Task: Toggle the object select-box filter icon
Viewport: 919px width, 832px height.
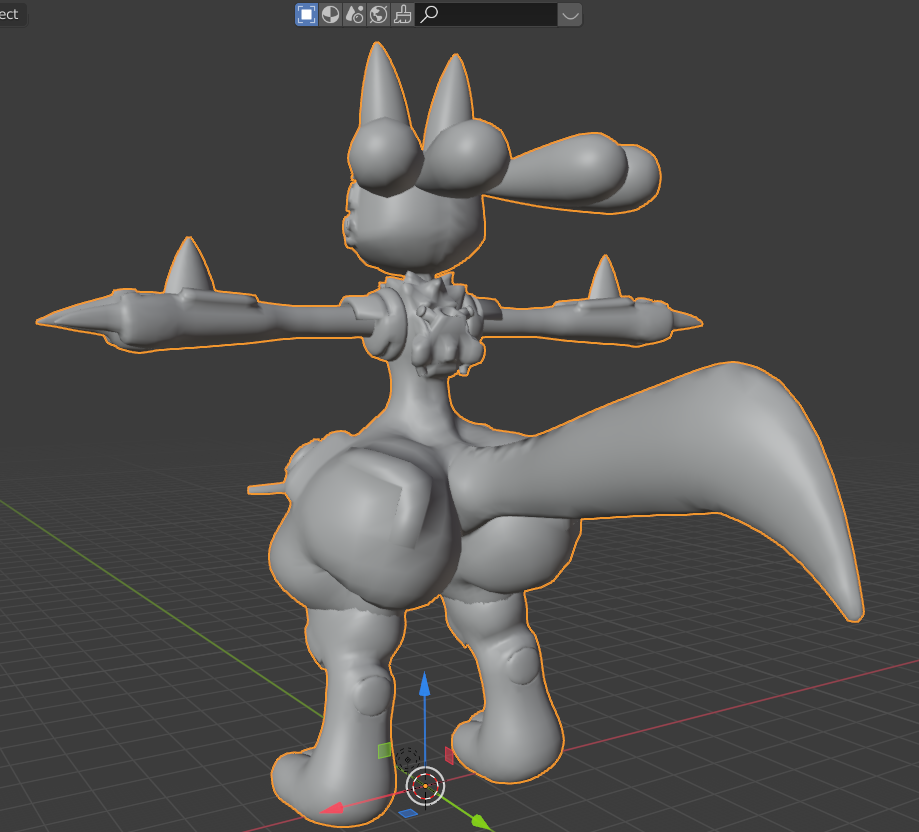Action: point(307,14)
